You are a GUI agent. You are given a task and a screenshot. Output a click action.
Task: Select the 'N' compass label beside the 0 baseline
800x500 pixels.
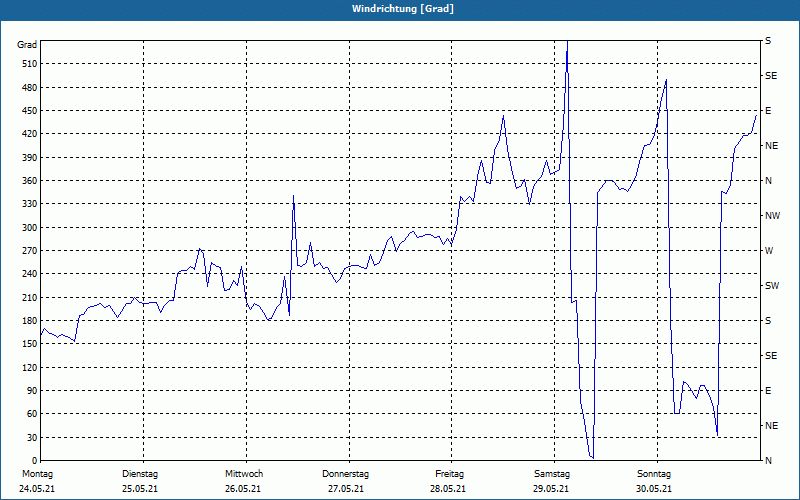click(x=769, y=461)
